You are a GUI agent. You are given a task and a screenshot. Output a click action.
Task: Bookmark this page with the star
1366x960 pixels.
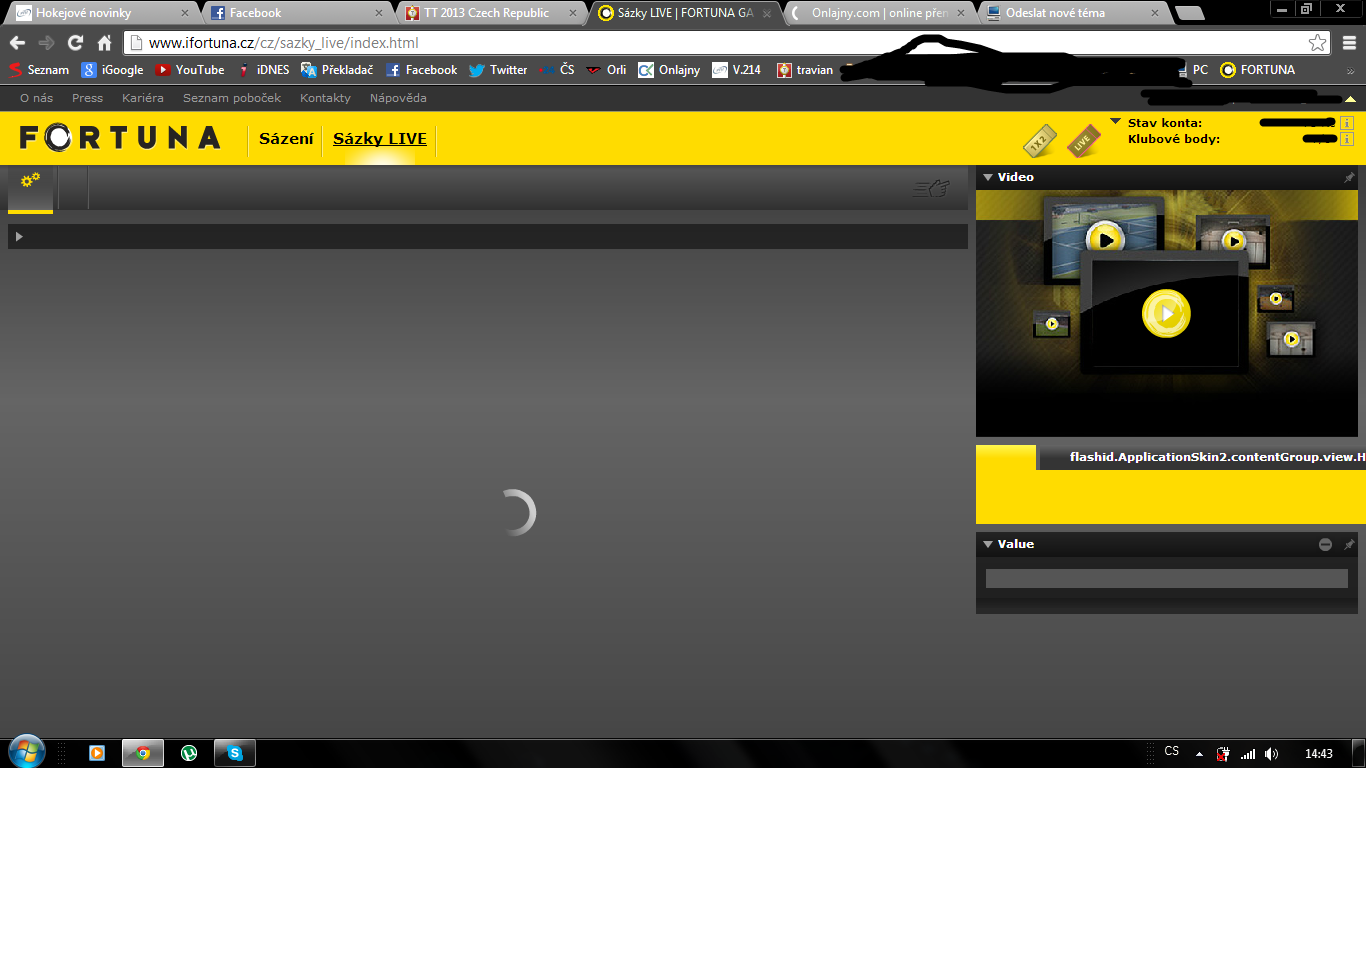coord(1318,43)
